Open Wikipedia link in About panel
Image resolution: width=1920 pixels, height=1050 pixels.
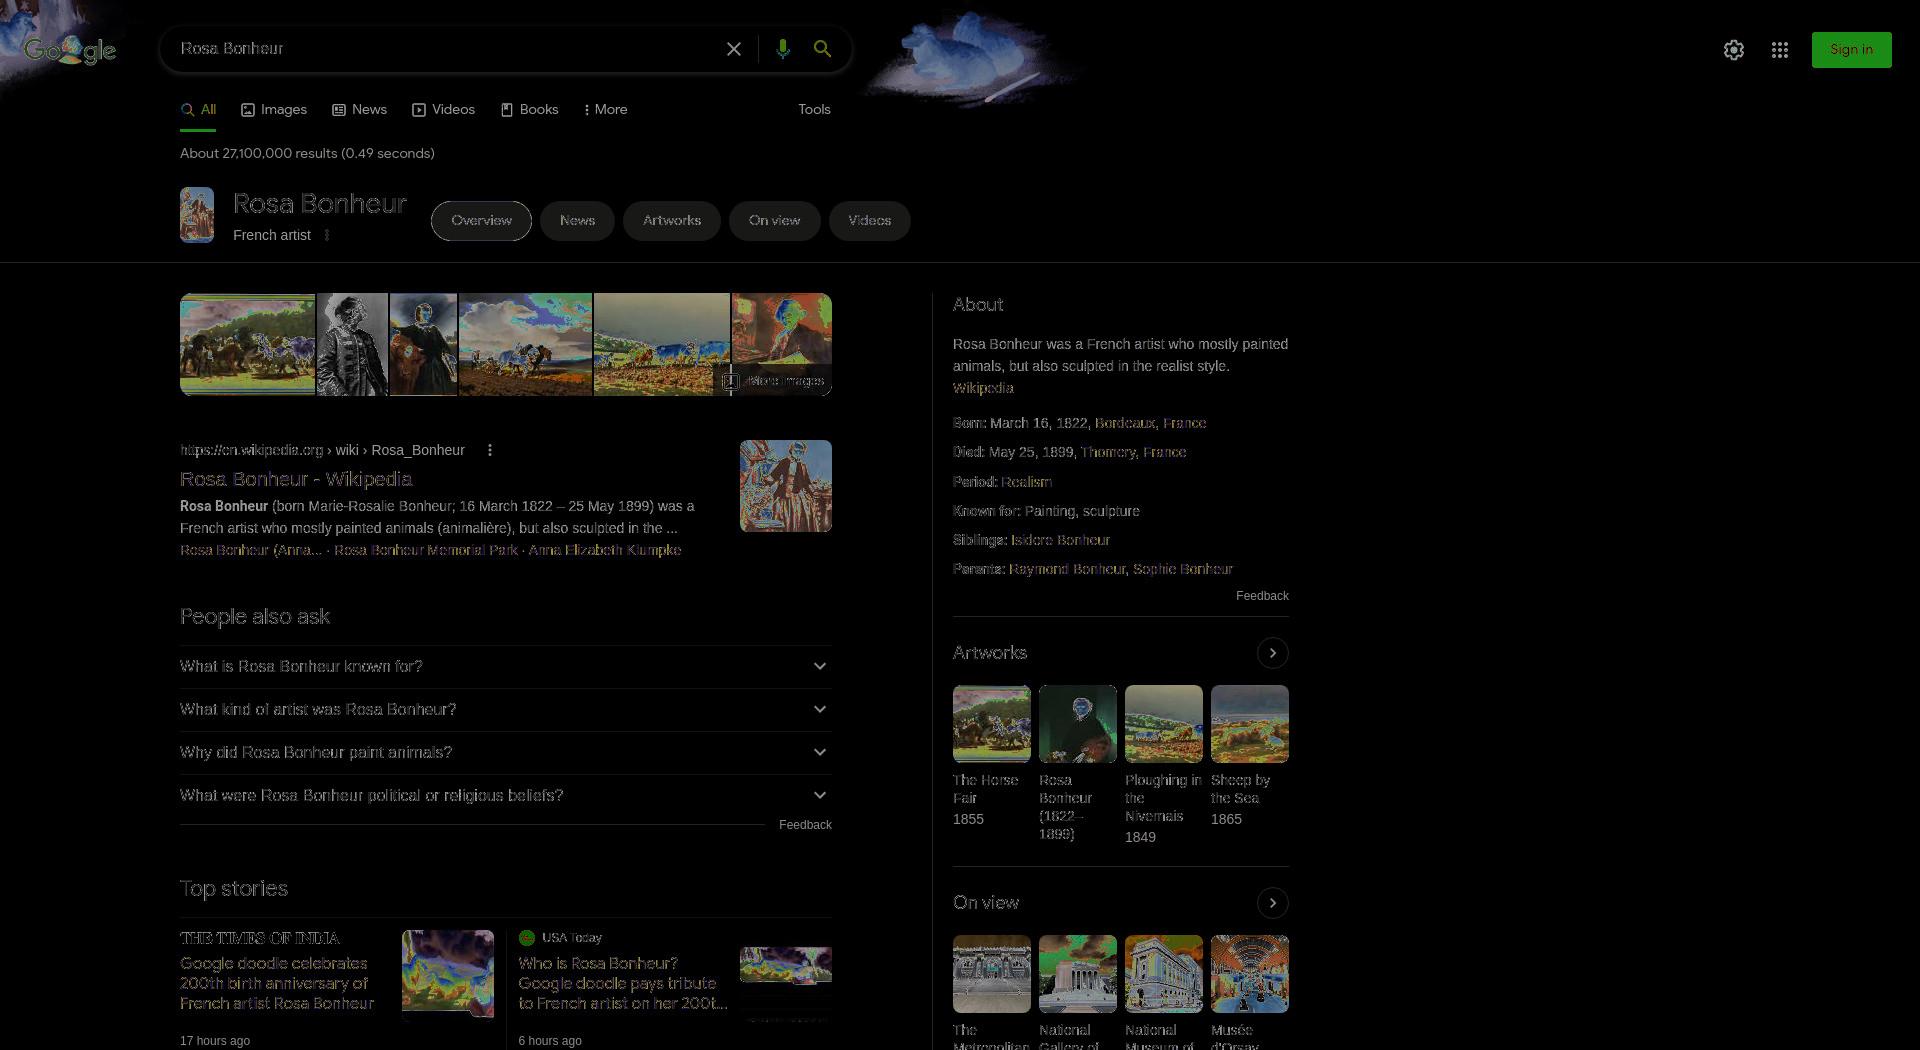click(x=983, y=388)
